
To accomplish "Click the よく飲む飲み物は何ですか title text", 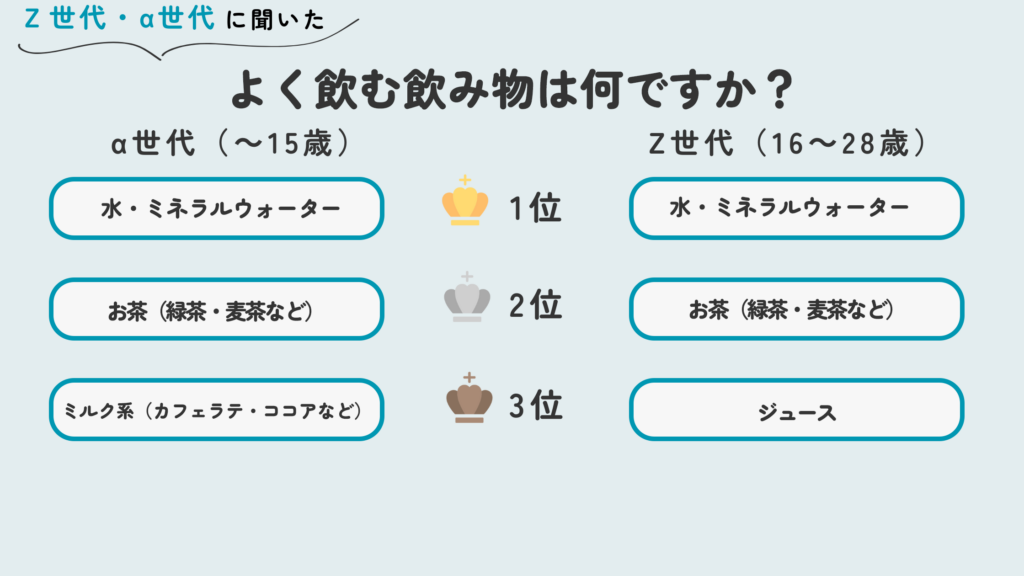I will (x=490, y=92).
